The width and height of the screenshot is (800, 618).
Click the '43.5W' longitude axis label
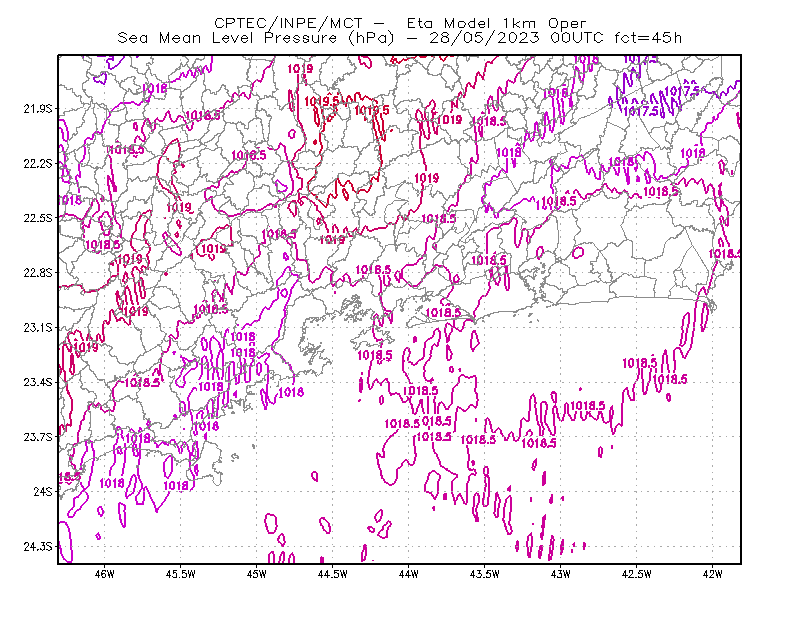485,574
